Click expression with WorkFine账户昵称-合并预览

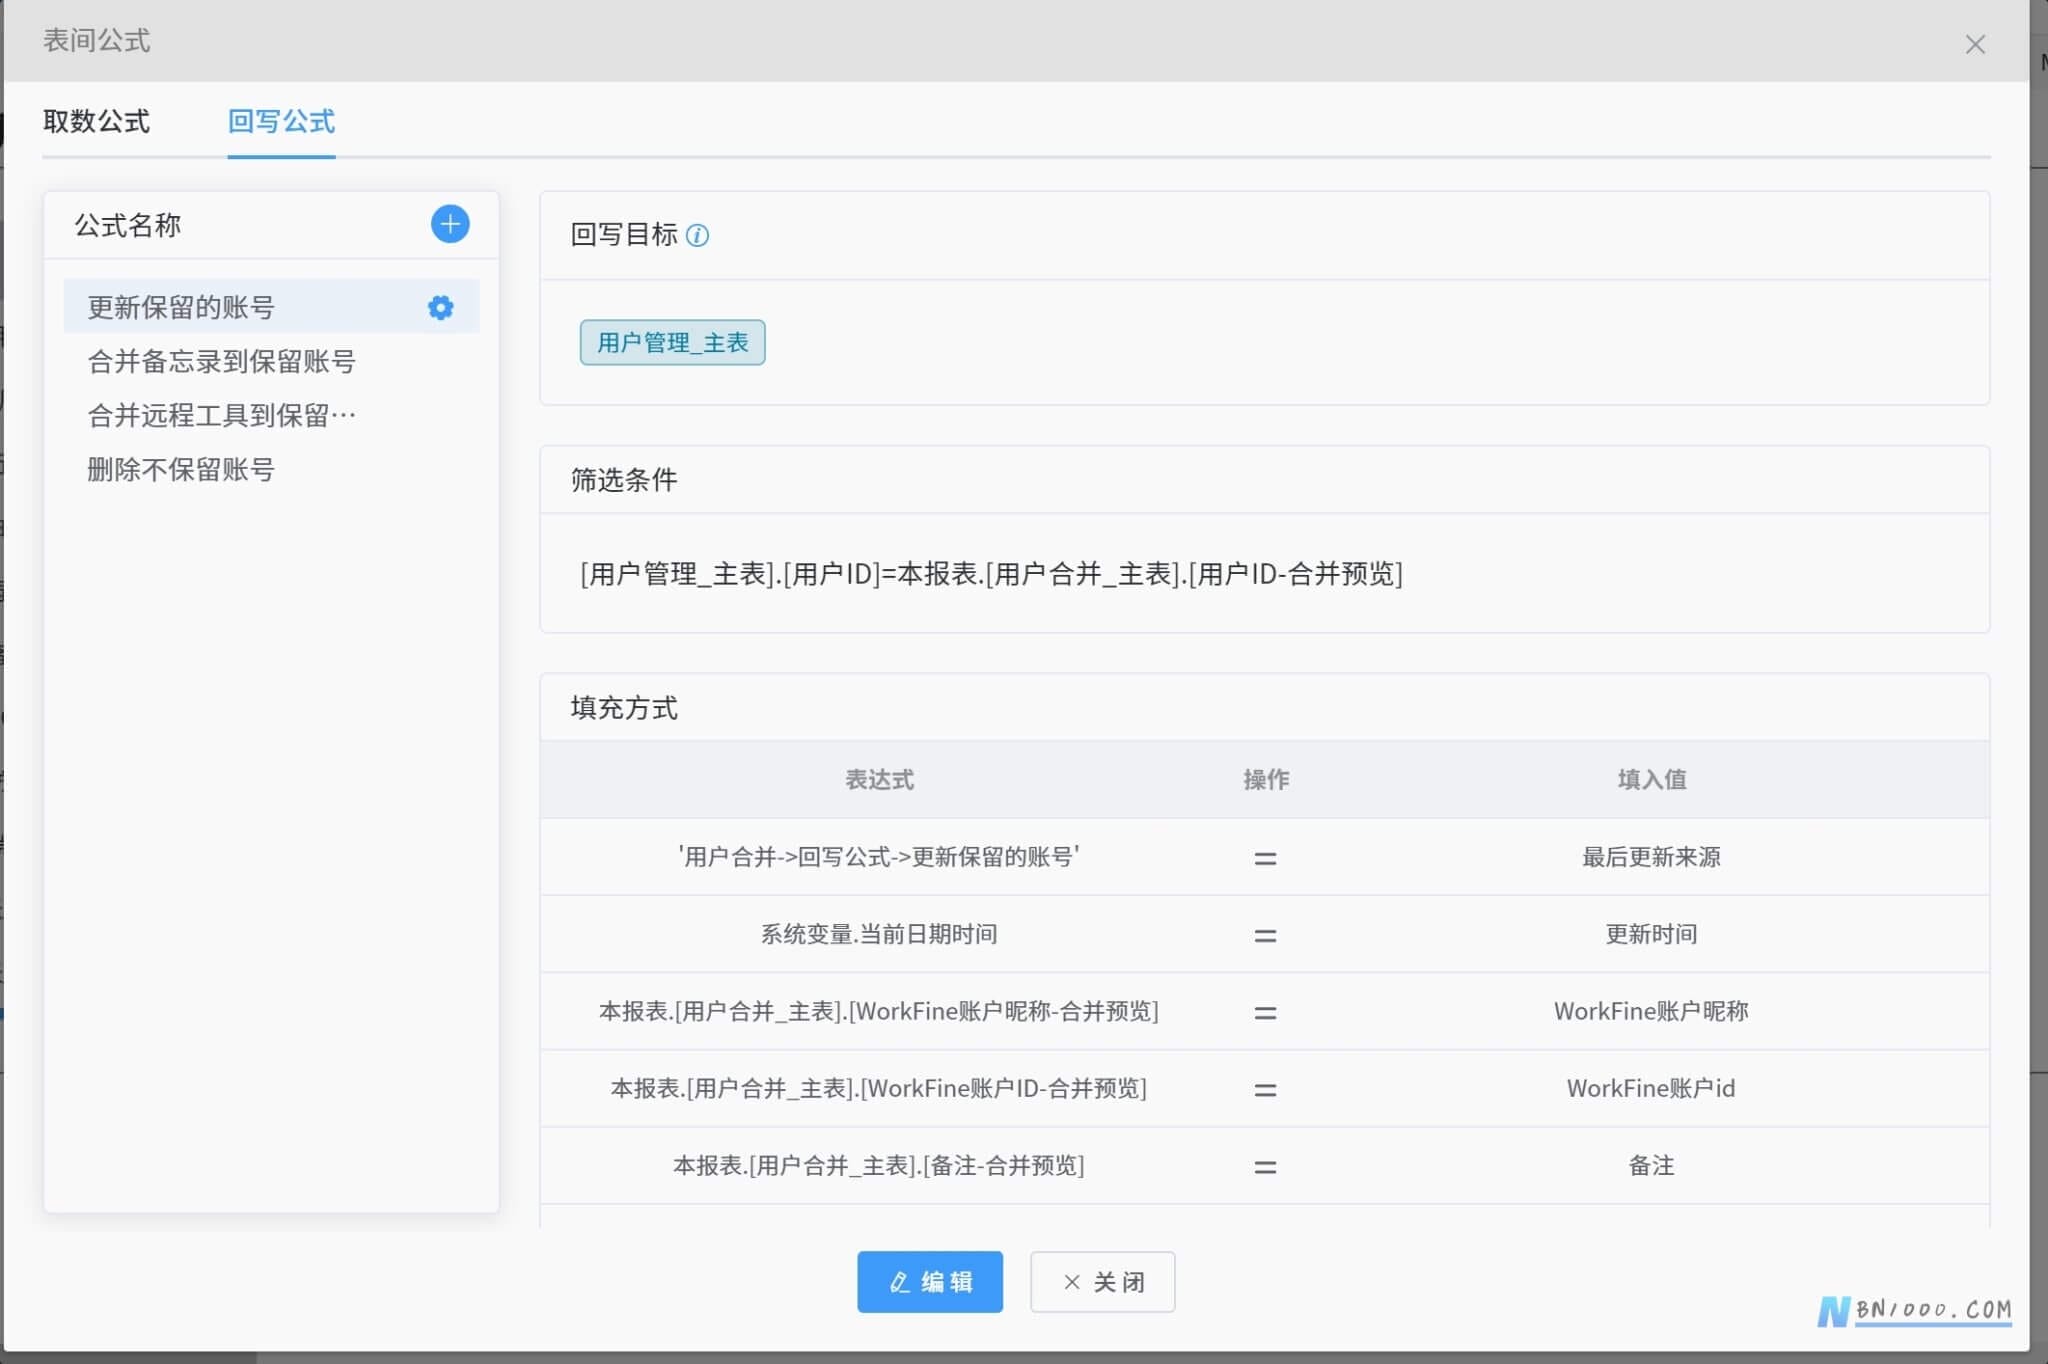(879, 1011)
